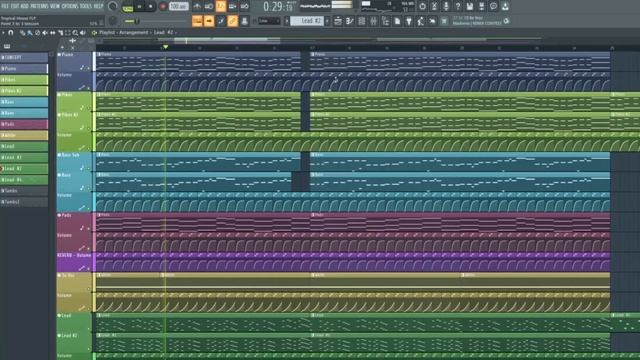This screenshot has width=640, height=360.
Task: Toggle the metronome button
Action: [197, 6]
